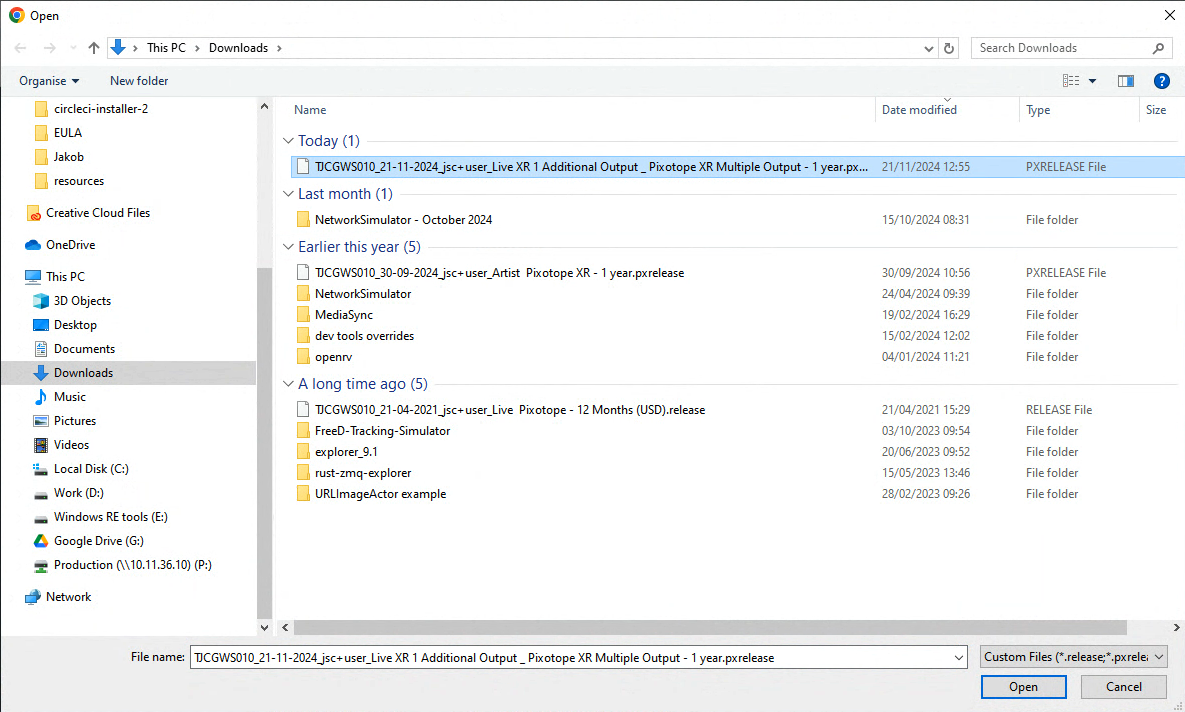Collapse the Today group
1185x712 pixels.
point(288,141)
